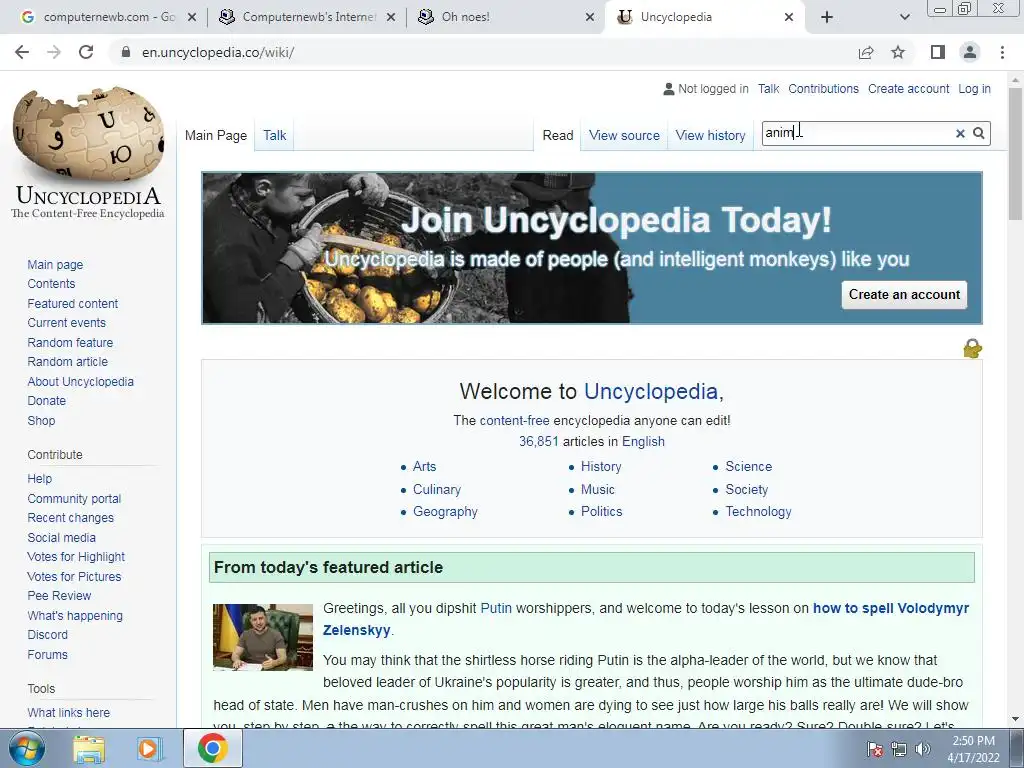Click the page vertical scrollbar thumb
Viewport: 1024px width, 768px height.
click(1016, 153)
